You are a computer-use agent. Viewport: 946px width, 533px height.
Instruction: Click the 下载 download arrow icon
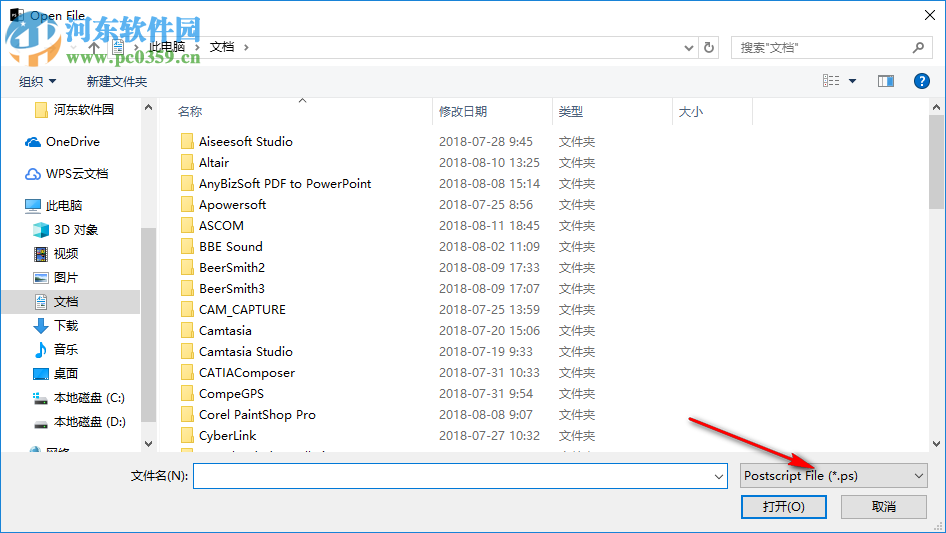point(40,326)
